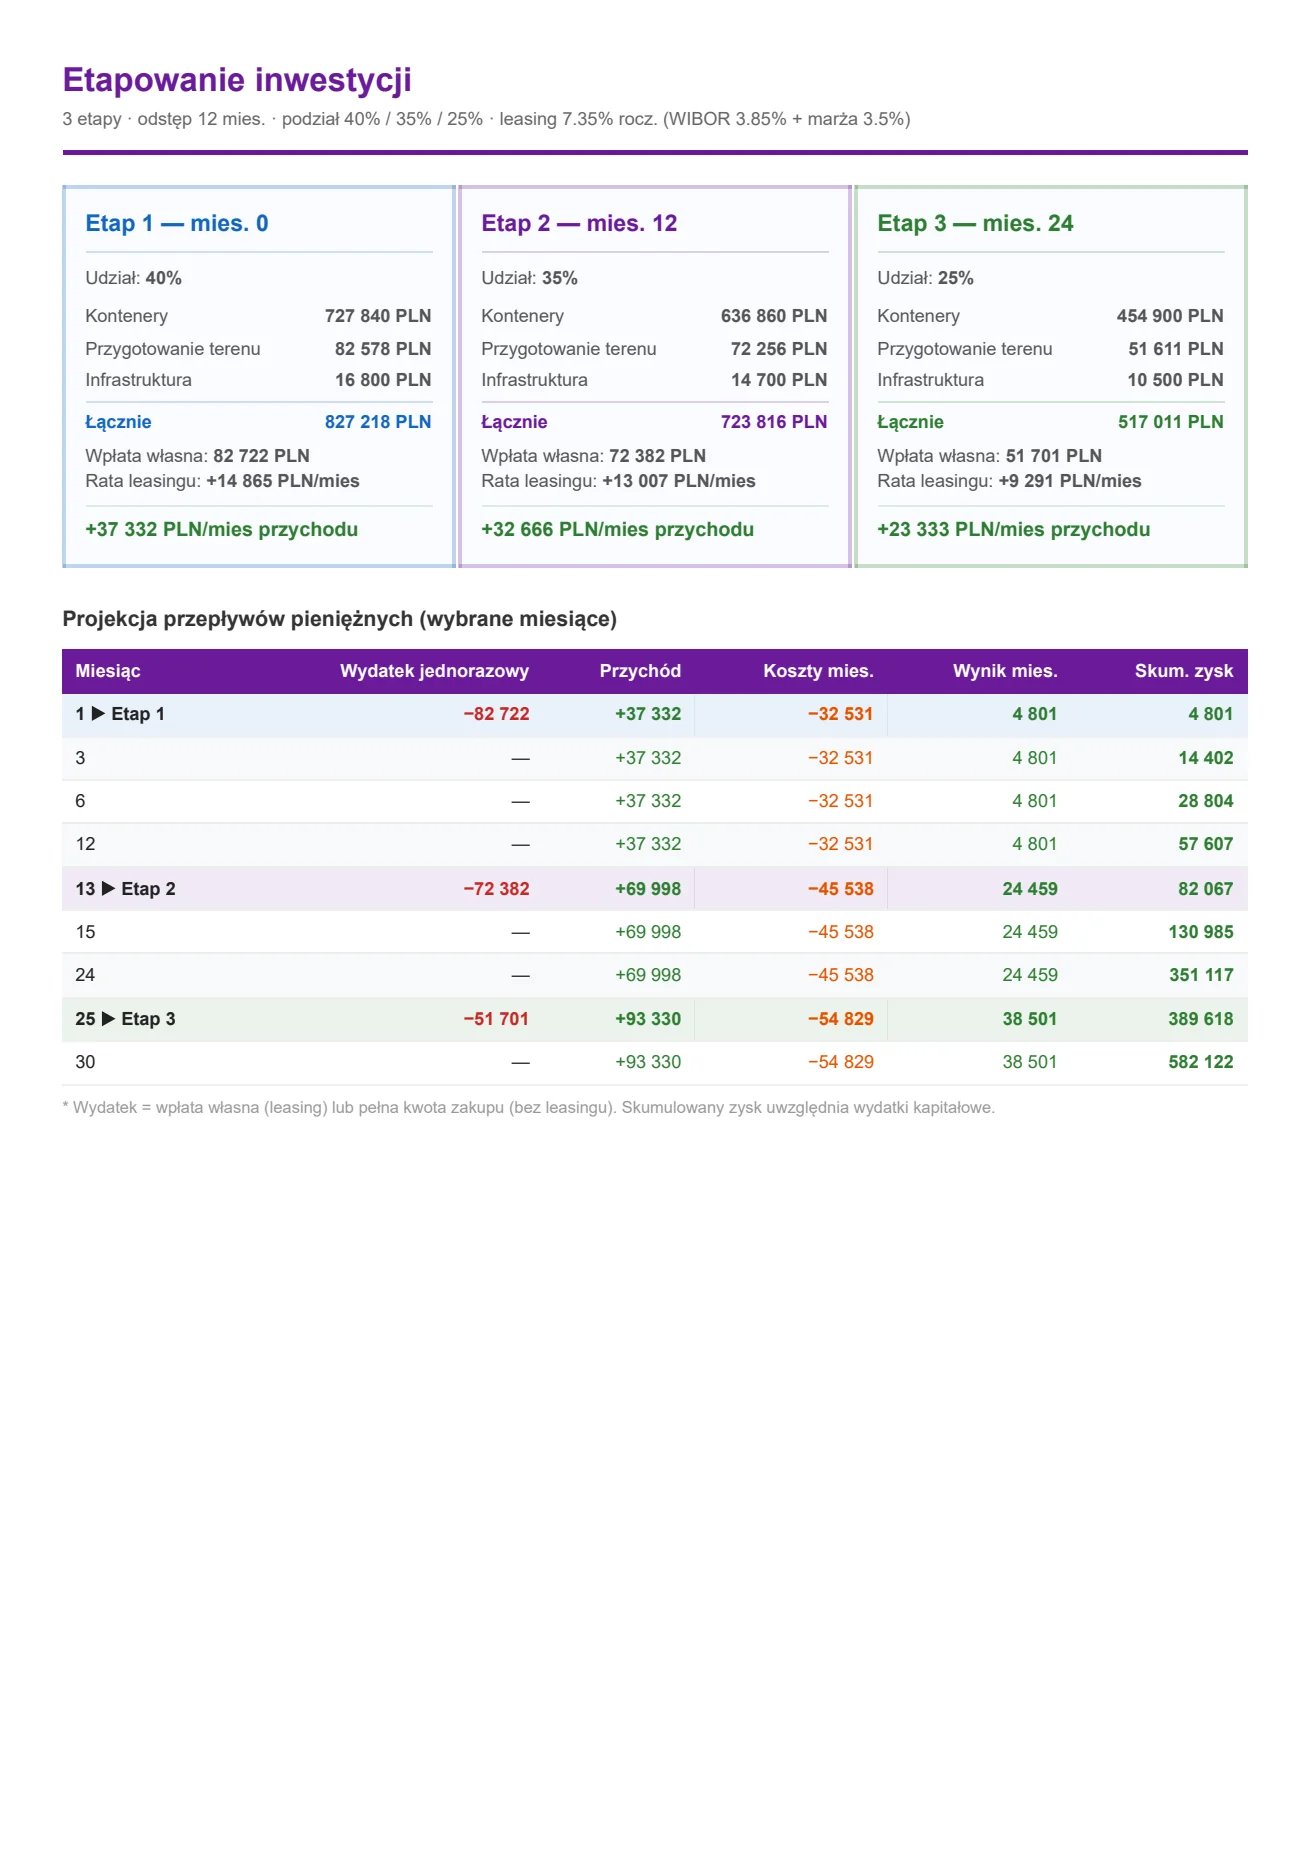Click the Wydatek jednorazowy column header
1309x1853 pixels.
tap(434, 671)
